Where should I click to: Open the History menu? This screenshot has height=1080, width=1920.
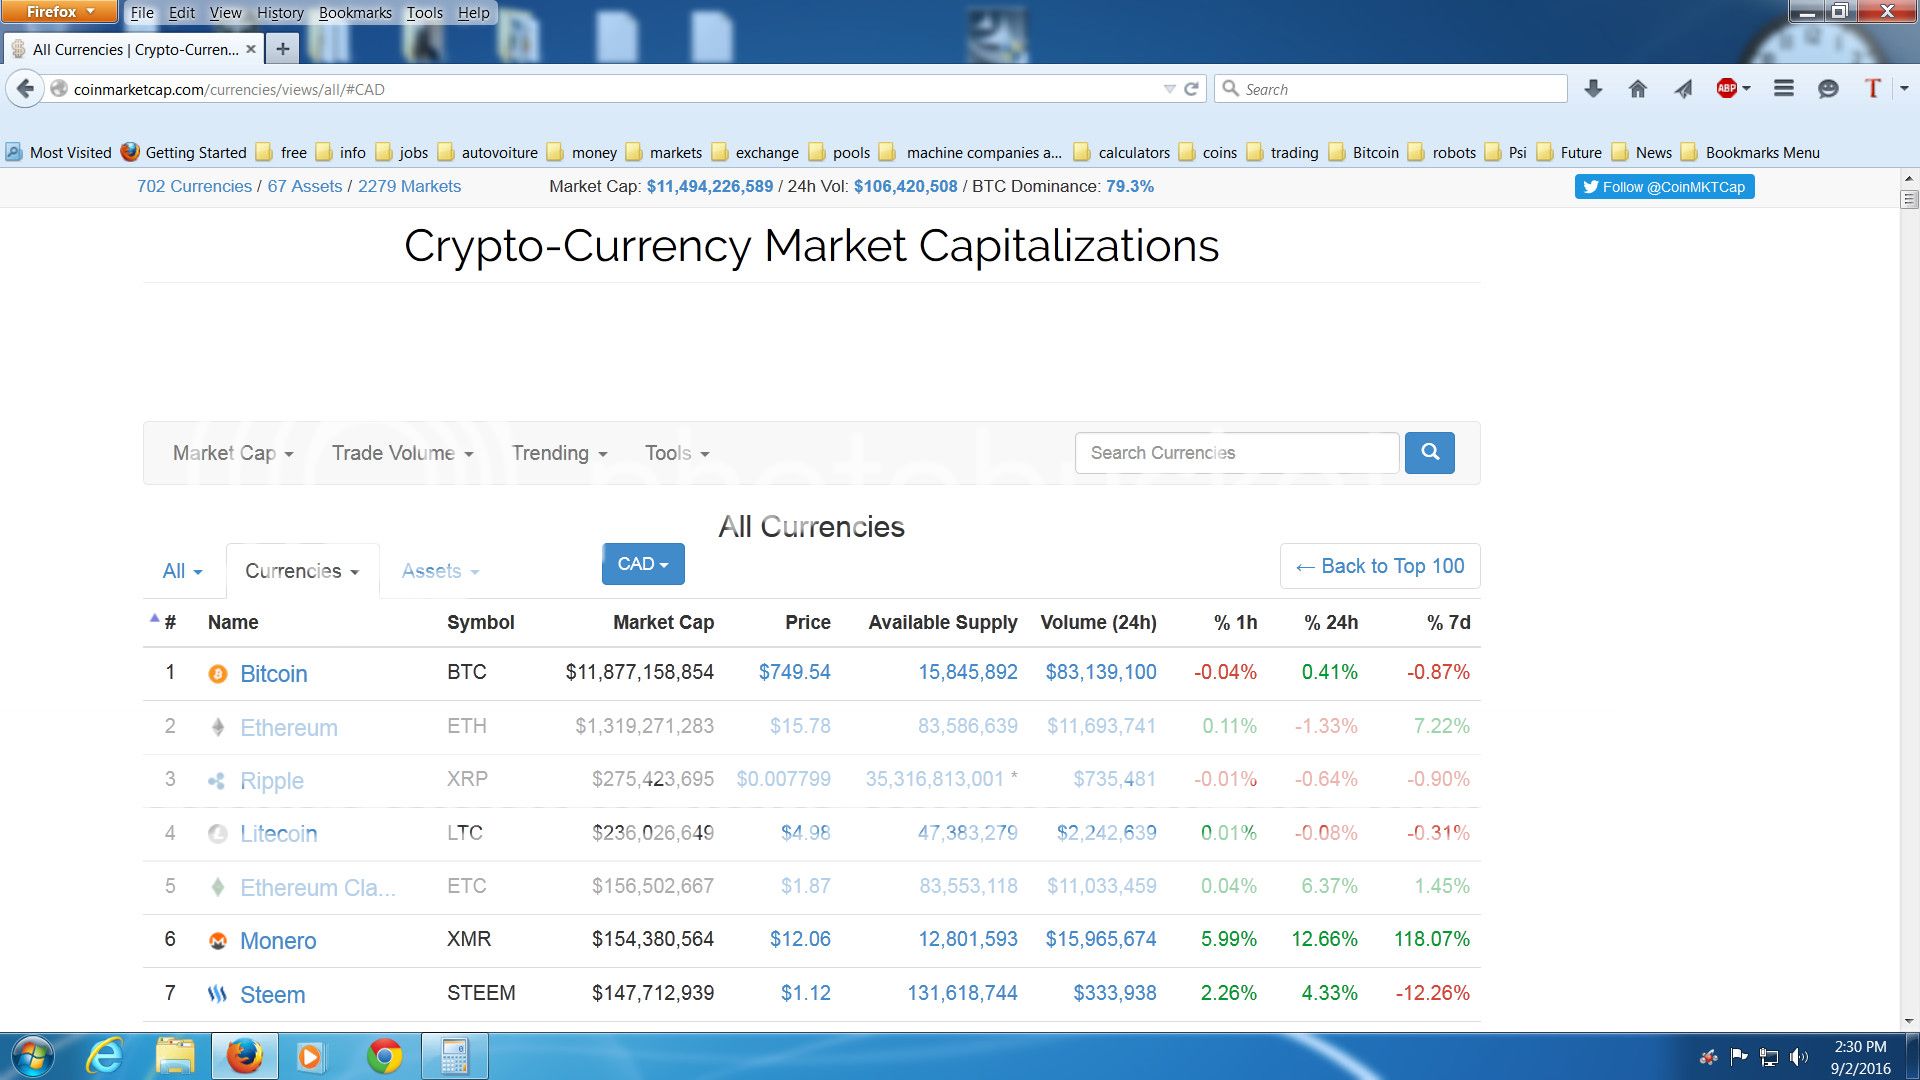point(280,13)
